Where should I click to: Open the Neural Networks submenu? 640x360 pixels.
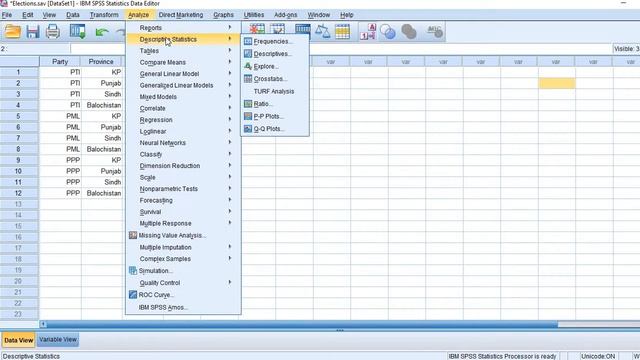point(183,143)
